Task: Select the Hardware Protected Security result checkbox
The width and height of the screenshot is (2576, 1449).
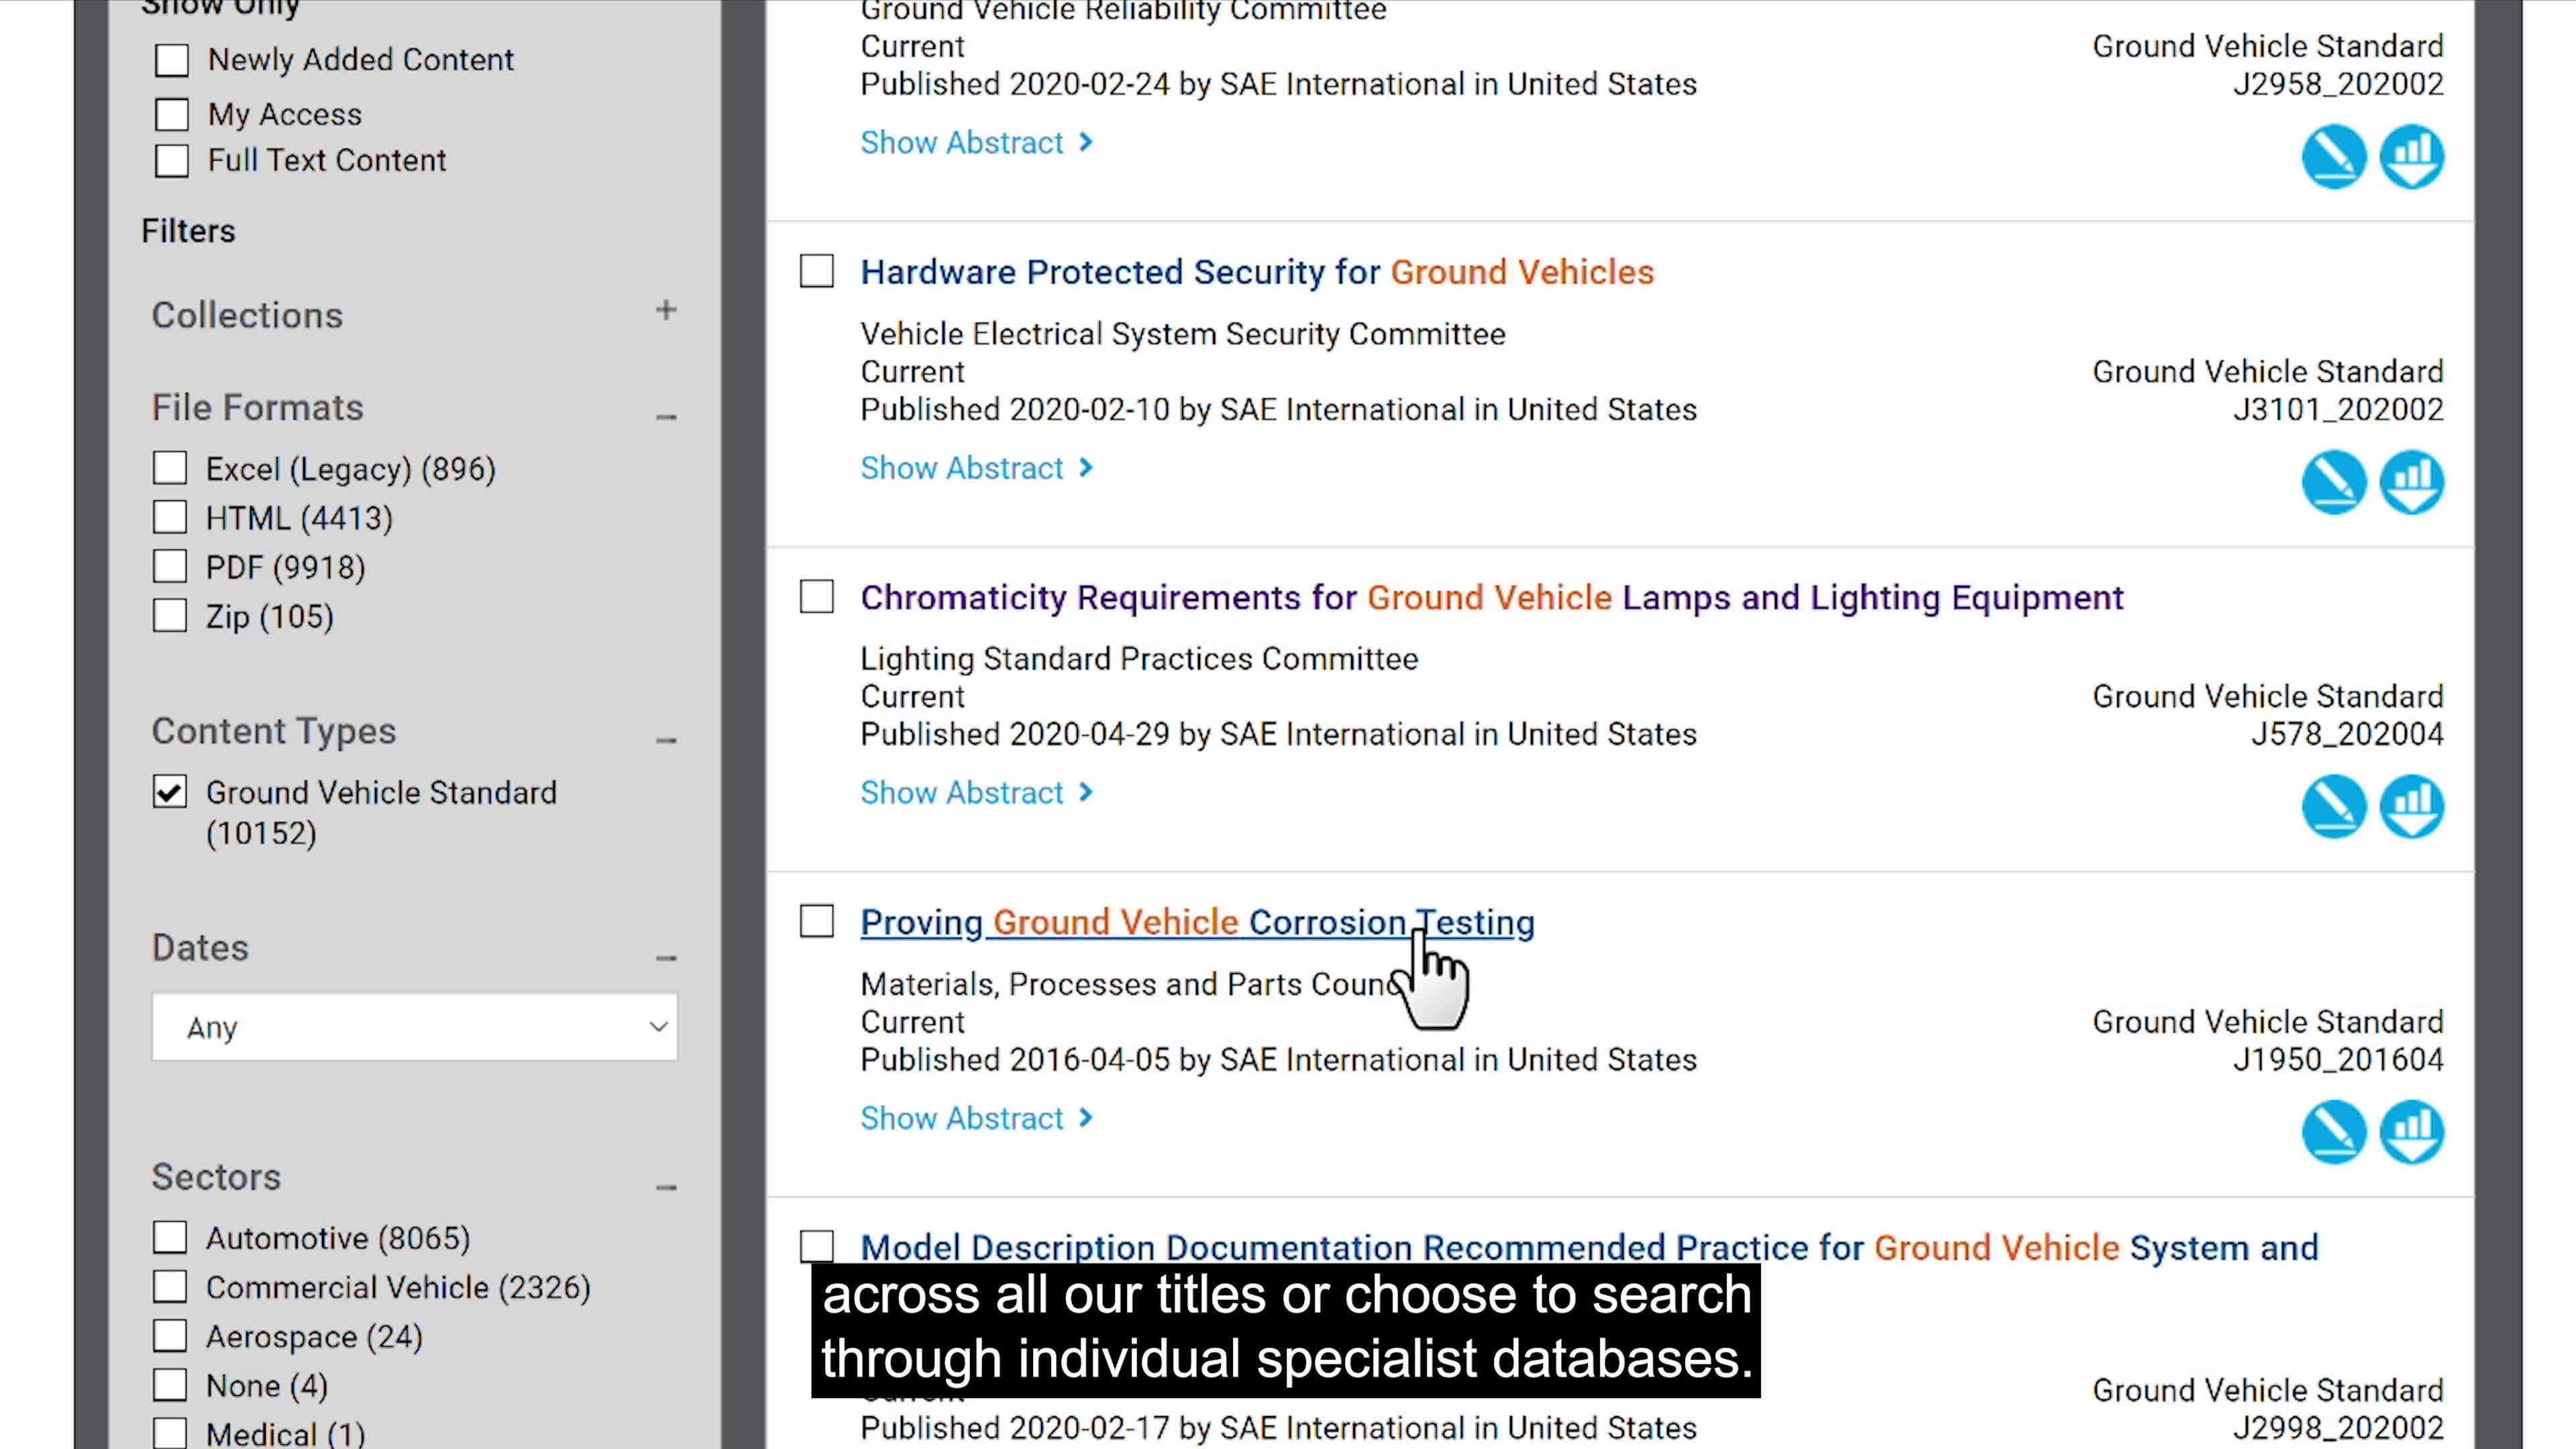Action: click(816, 271)
